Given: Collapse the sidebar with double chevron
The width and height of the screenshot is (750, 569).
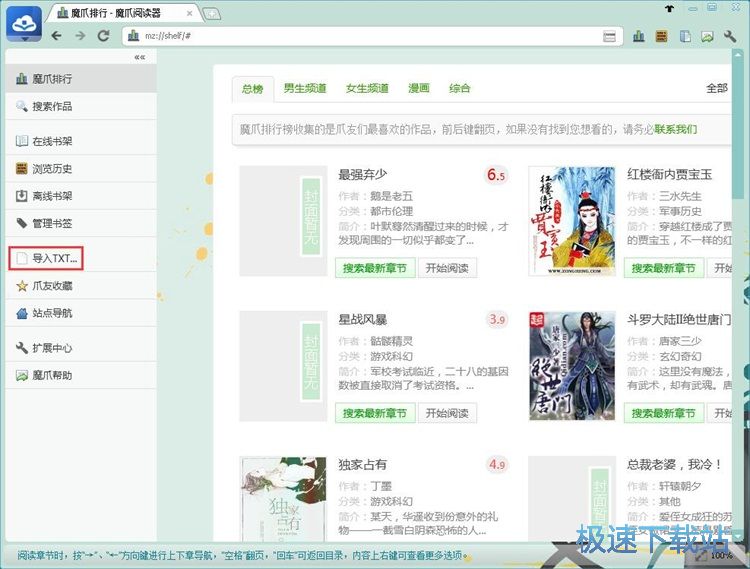Looking at the screenshot, I should [139, 57].
